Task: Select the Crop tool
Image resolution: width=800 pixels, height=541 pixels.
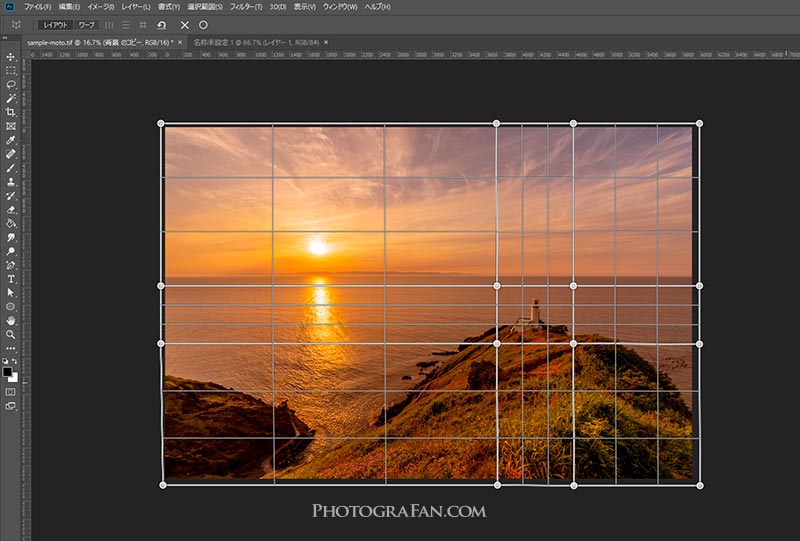Action: (x=10, y=112)
